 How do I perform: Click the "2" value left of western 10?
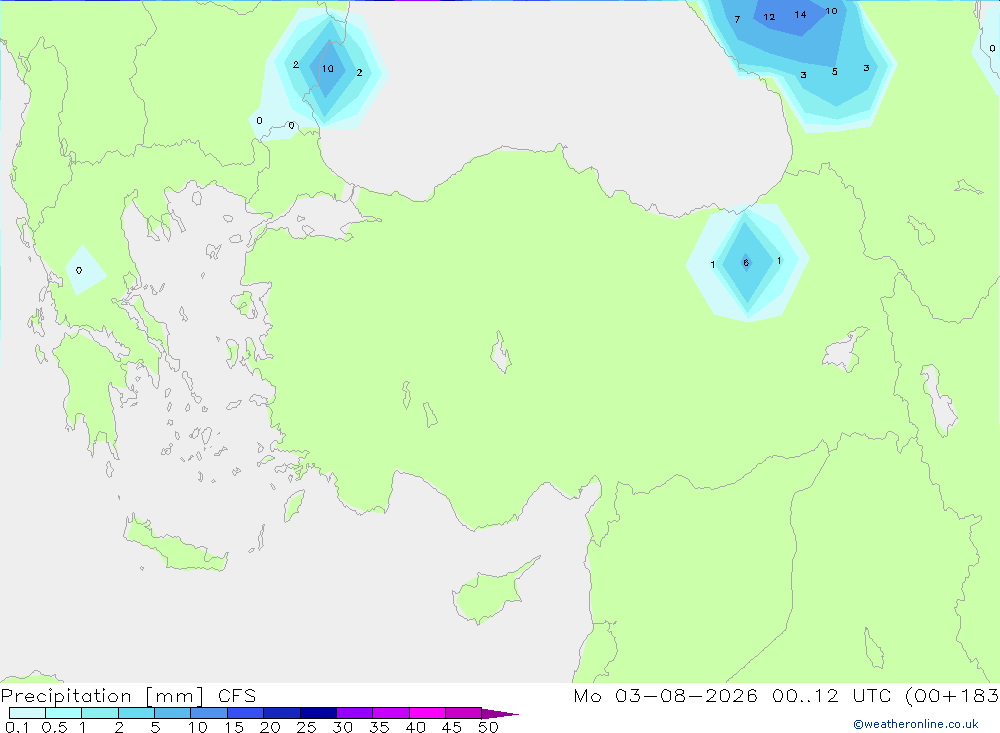pyautogui.click(x=296, y=65)
